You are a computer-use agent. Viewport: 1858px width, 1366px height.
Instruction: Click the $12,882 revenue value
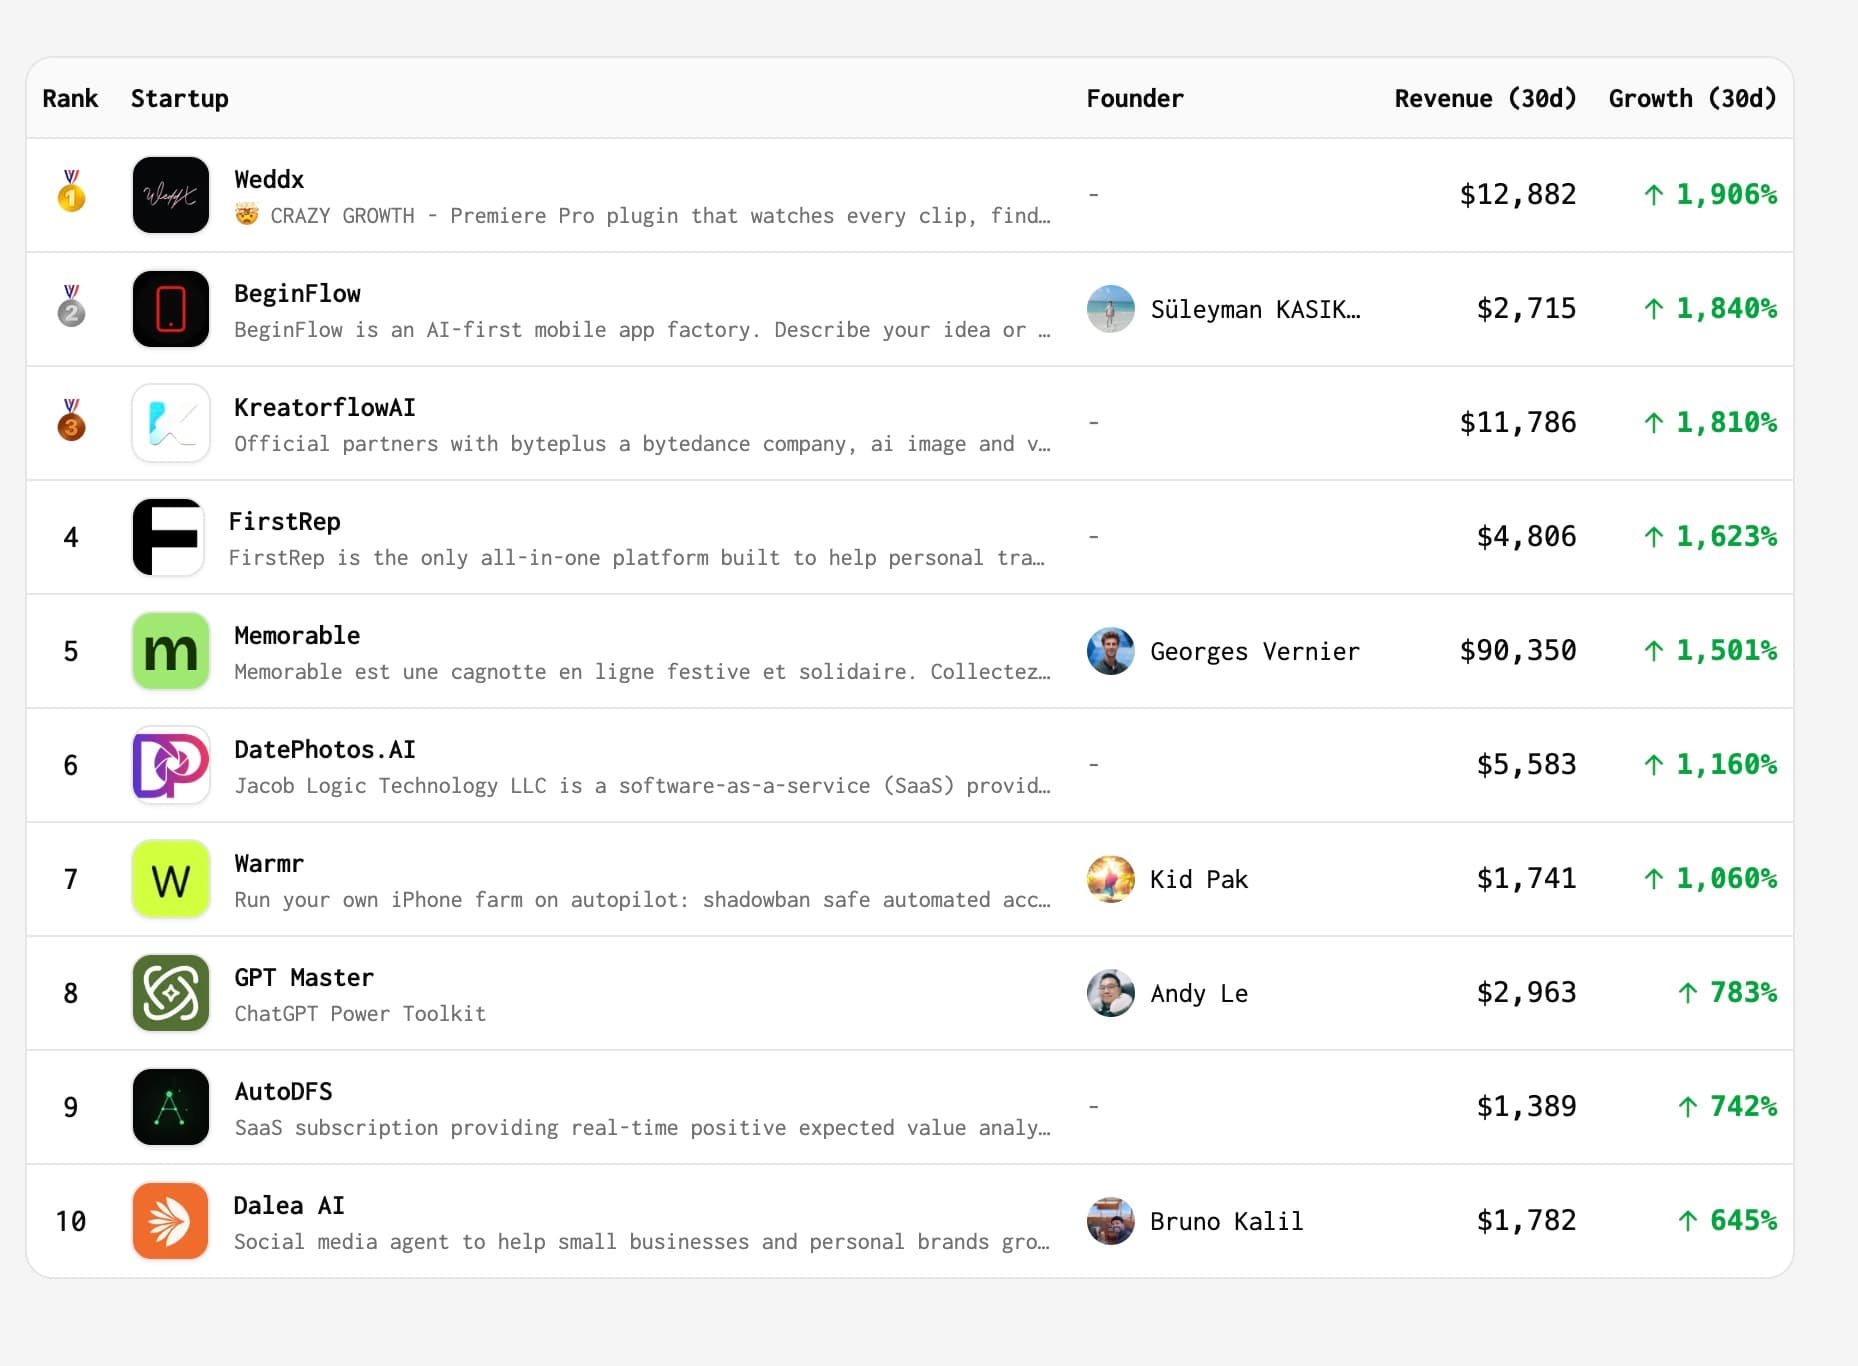[1518, 195]
